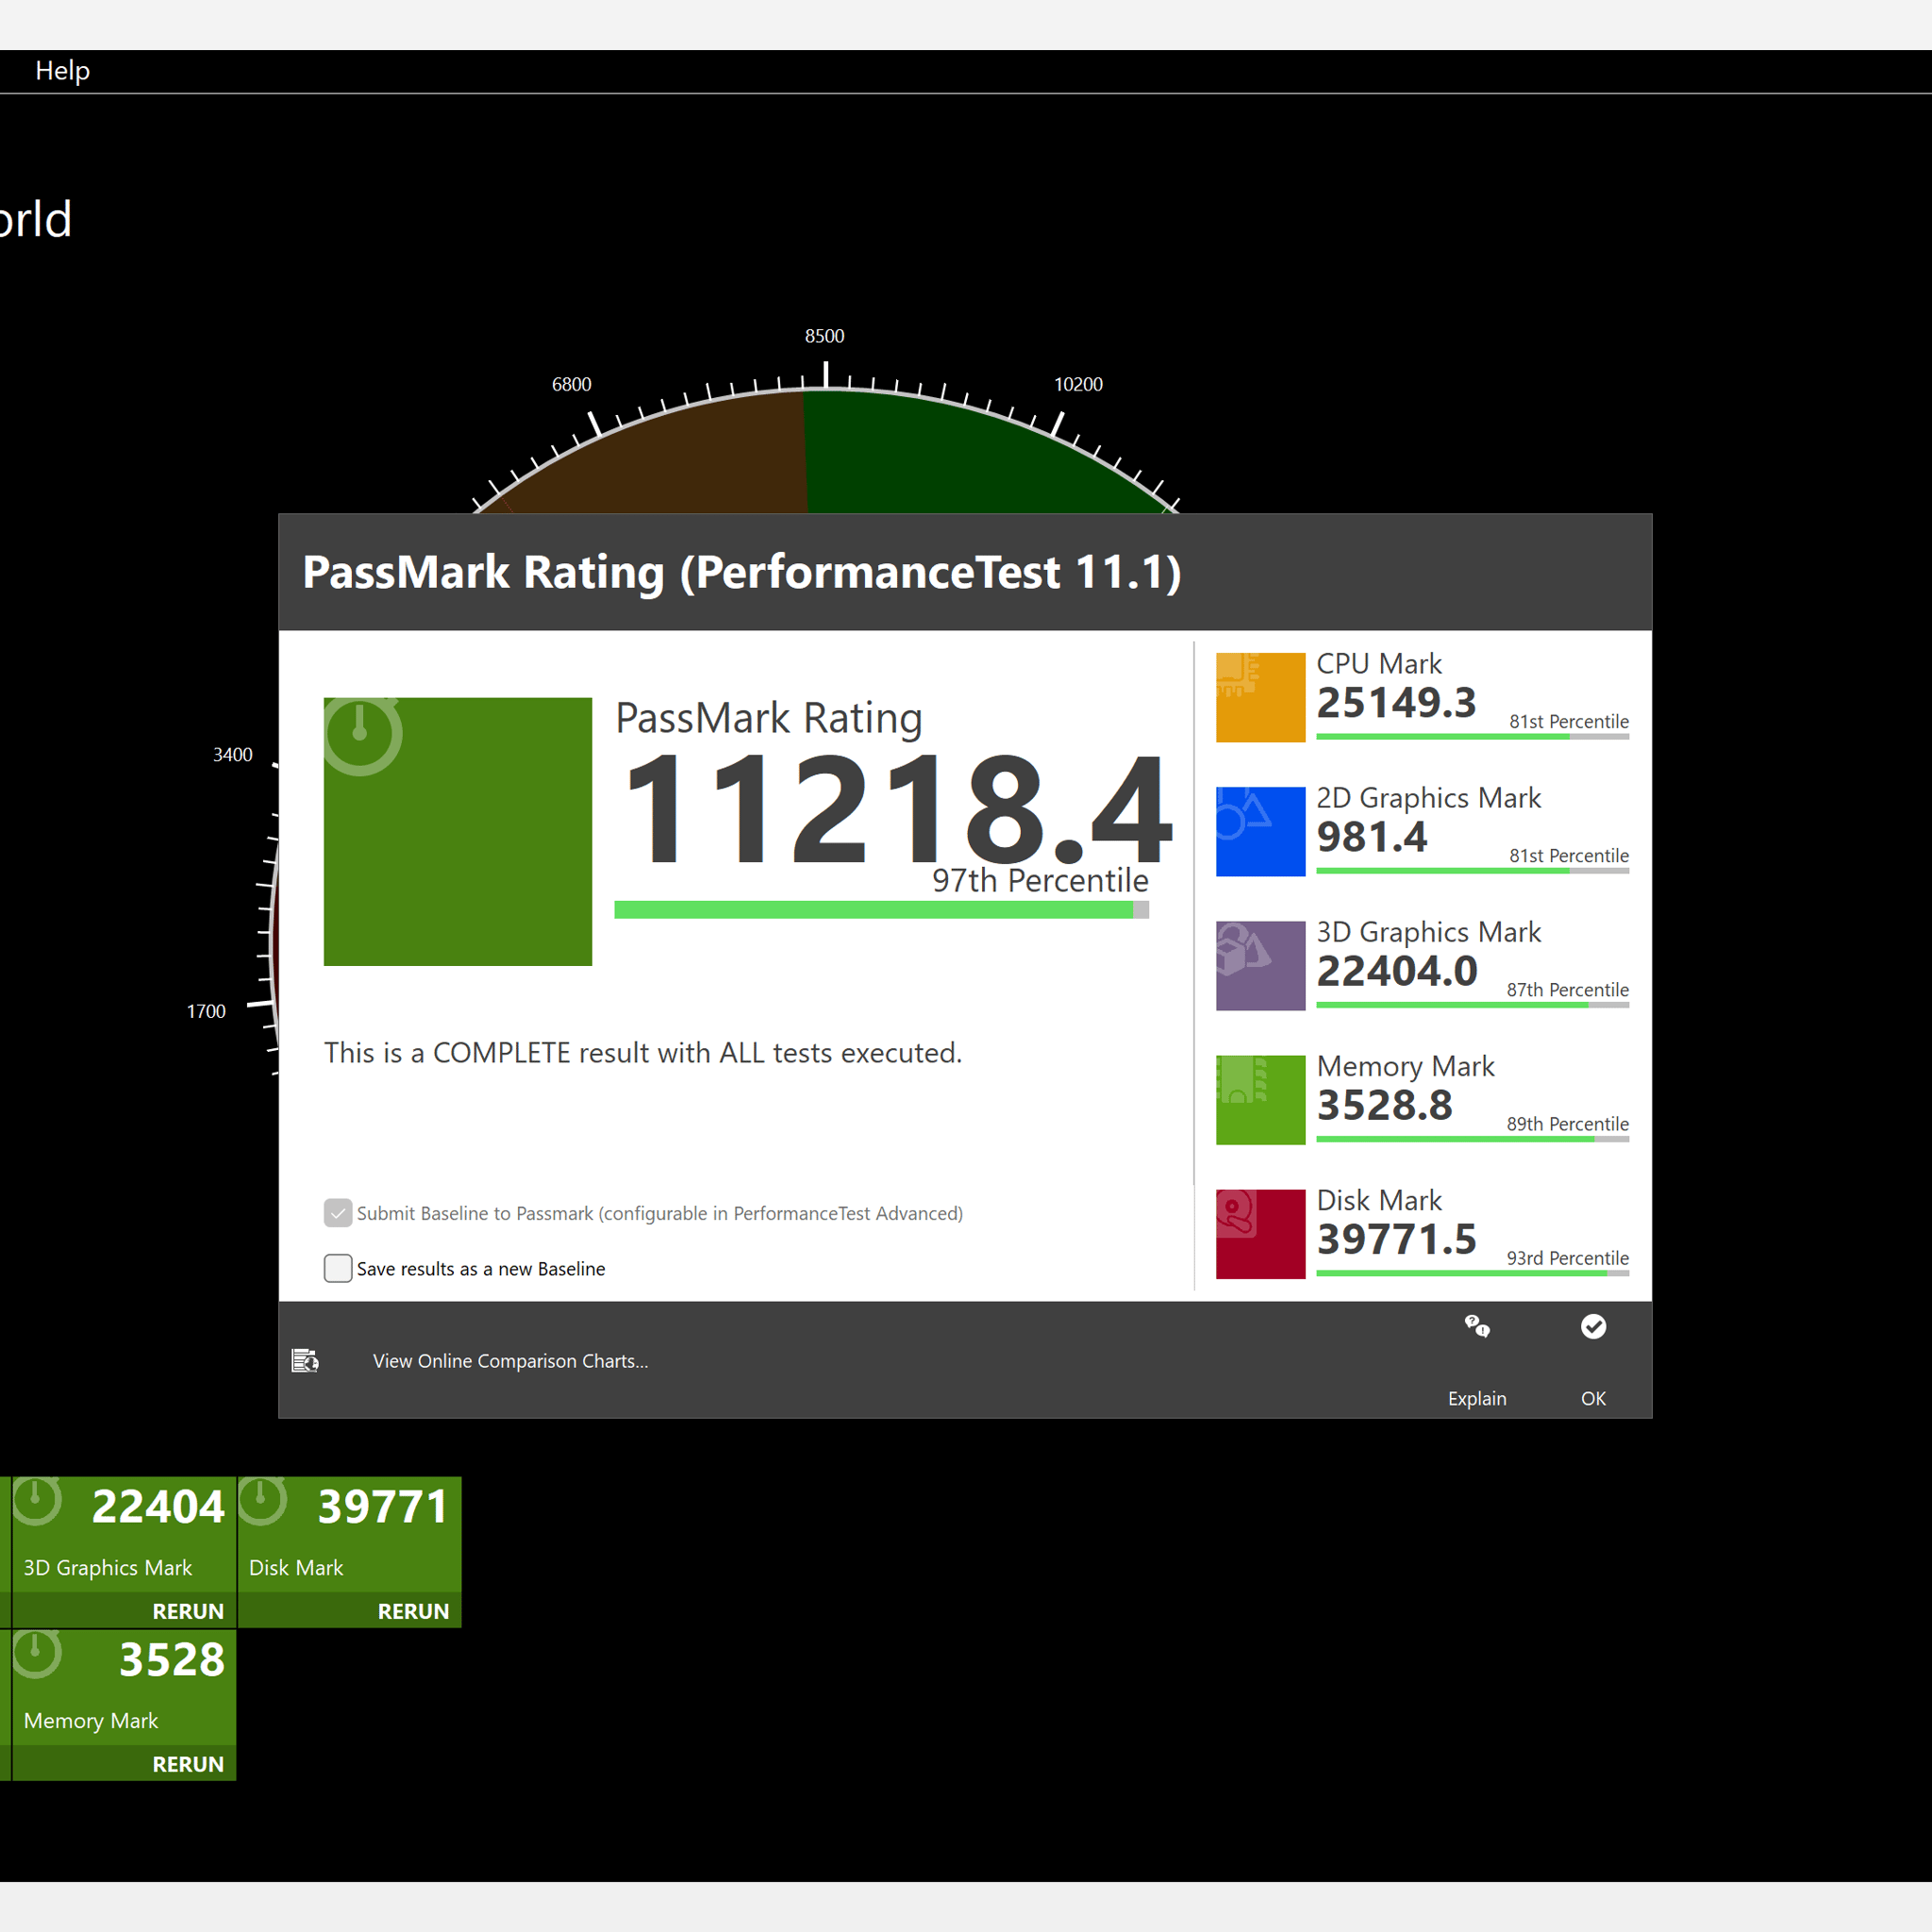Viewport: 1932px width, 1932px height.
Task: Click the Memory Mark 3528 score tile
Action: 124,1688
